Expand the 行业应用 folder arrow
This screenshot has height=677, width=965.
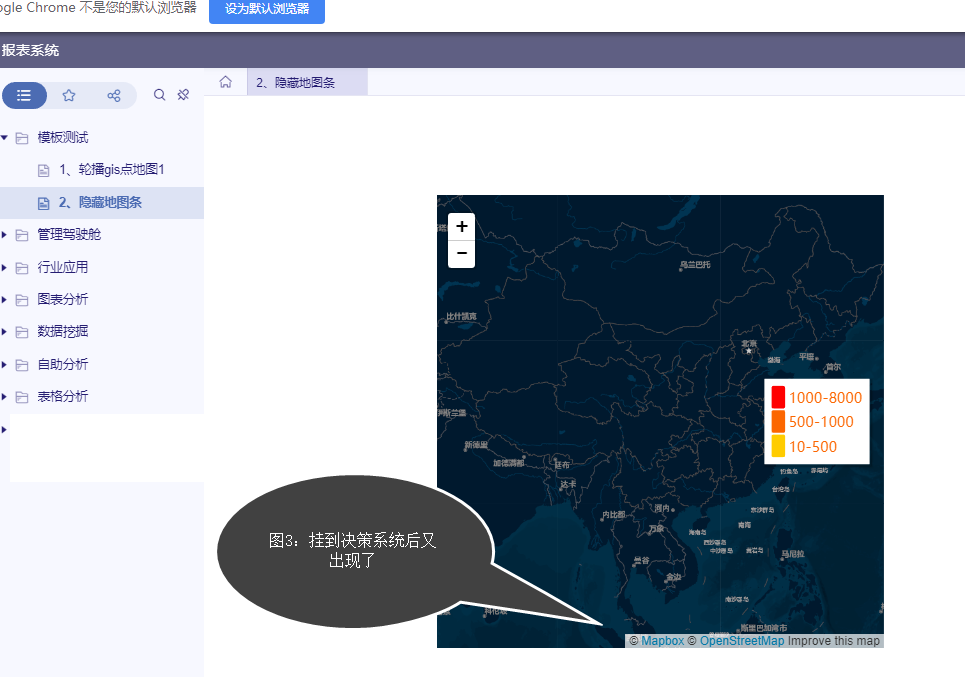pyautogui.click(x=5, y=267)
